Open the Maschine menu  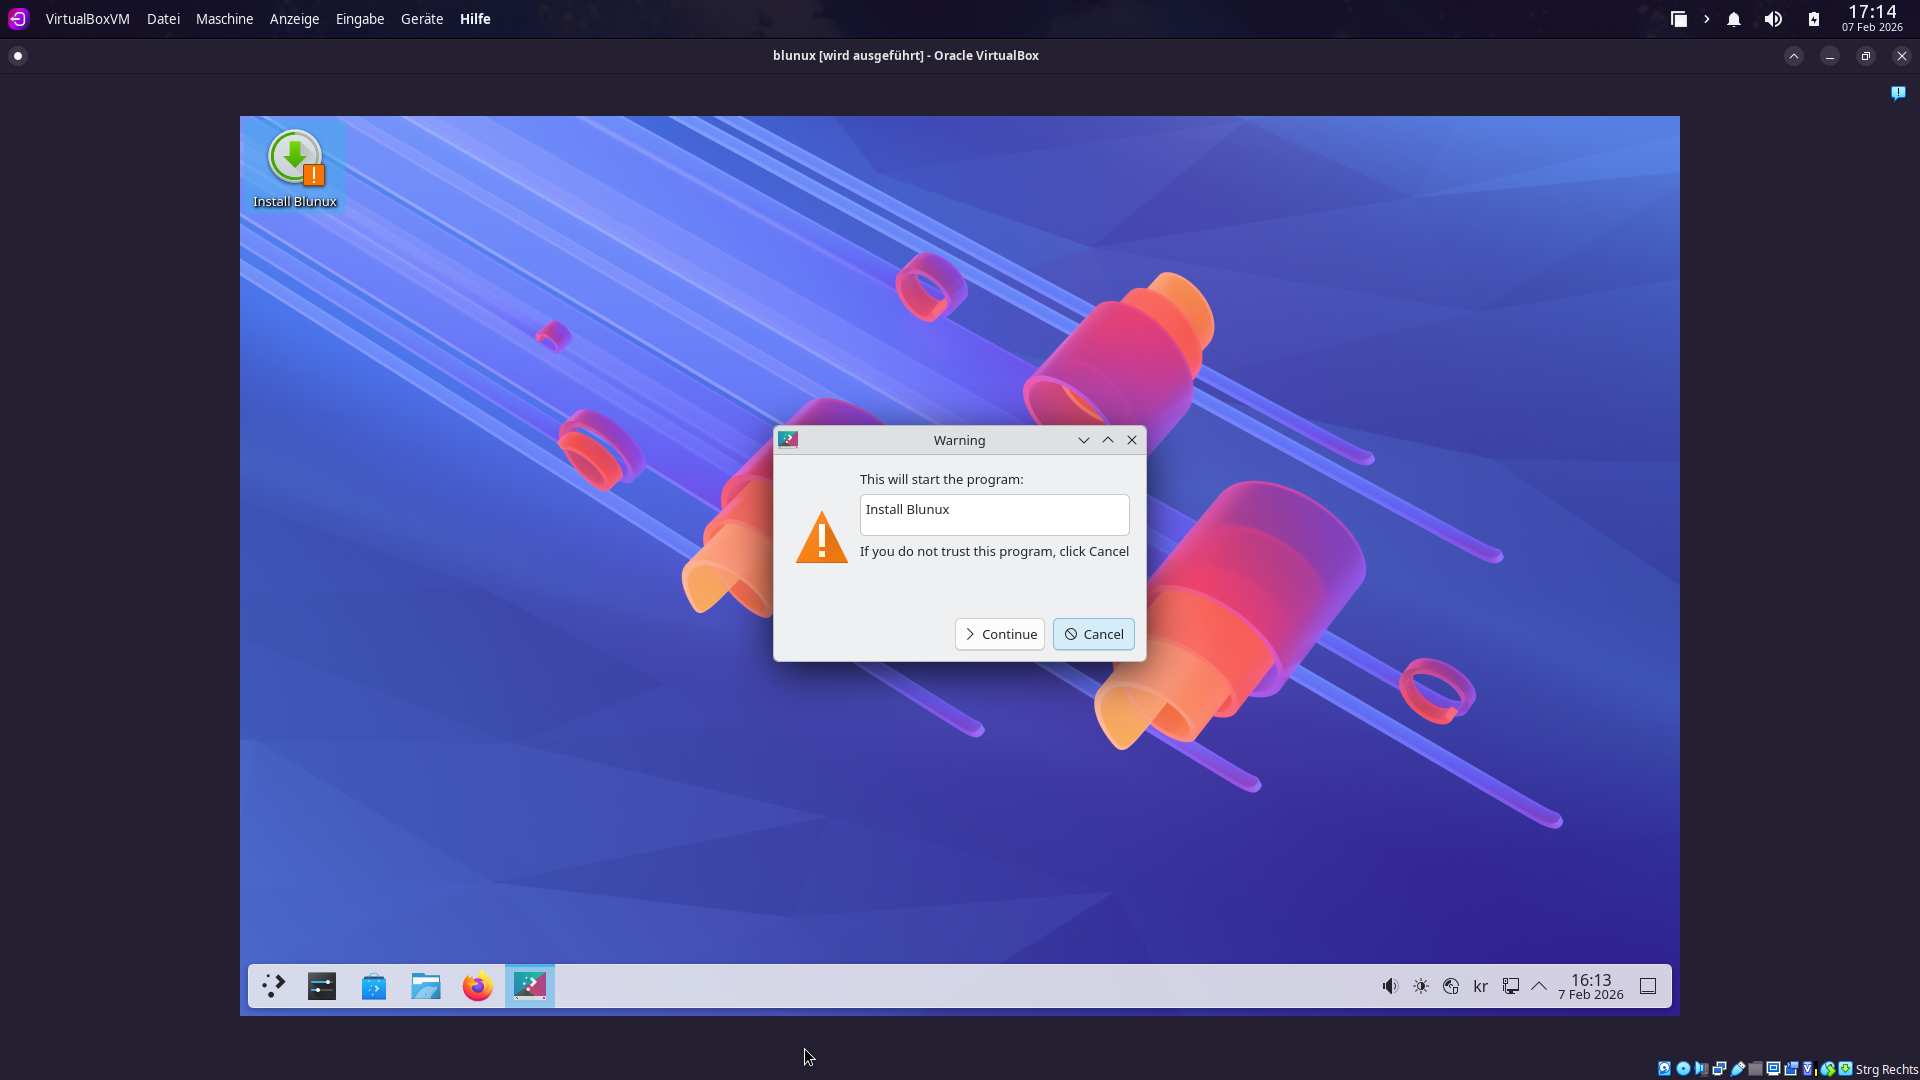pyautogui.click(x=224, y=19)
